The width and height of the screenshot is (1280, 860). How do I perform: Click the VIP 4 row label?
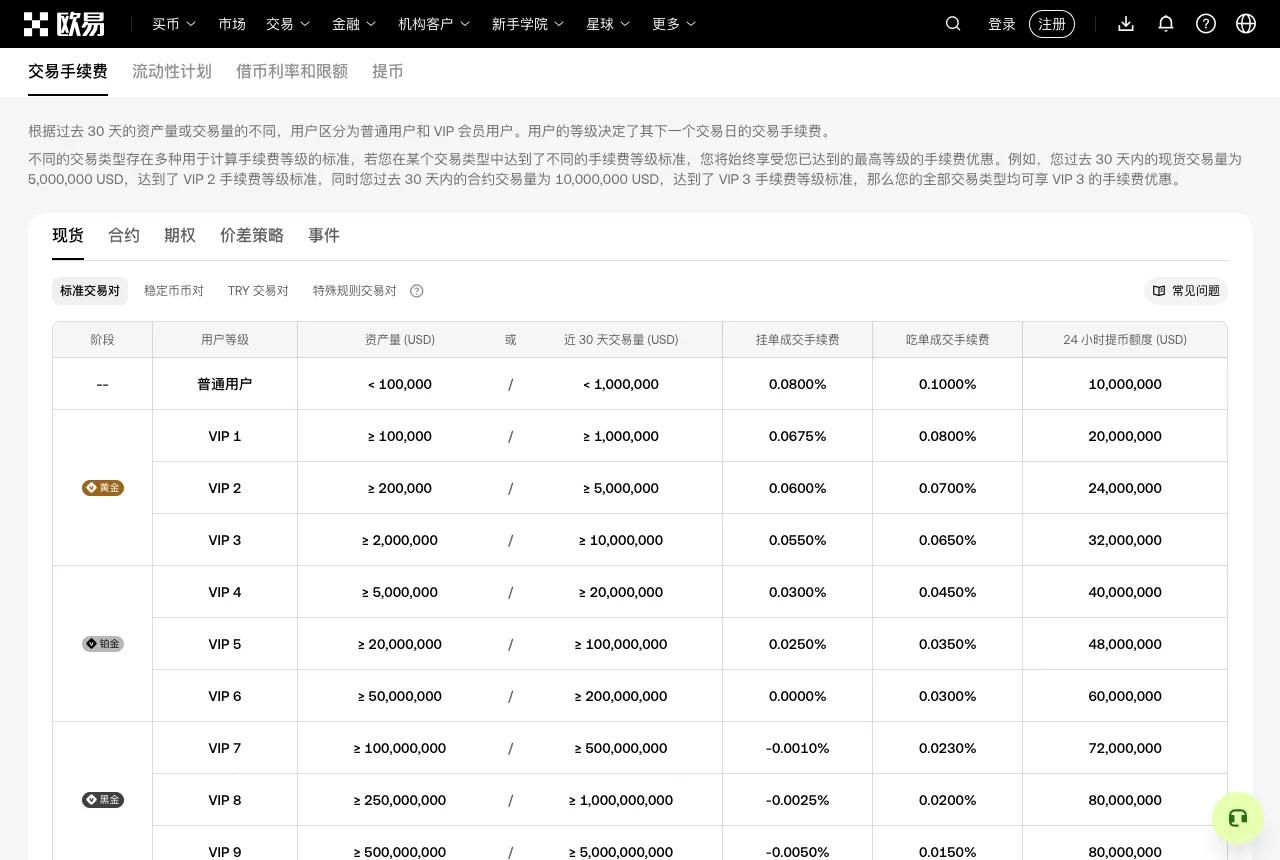tap(225, 592)
